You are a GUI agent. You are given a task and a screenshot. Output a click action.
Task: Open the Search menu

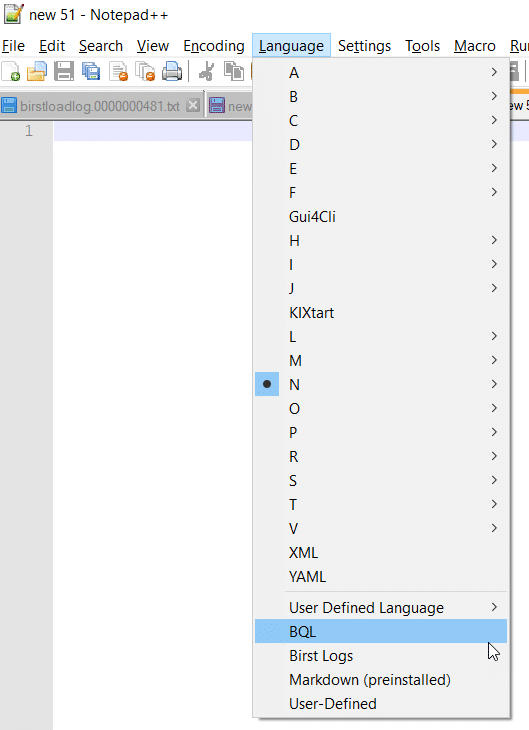point(101,46)
